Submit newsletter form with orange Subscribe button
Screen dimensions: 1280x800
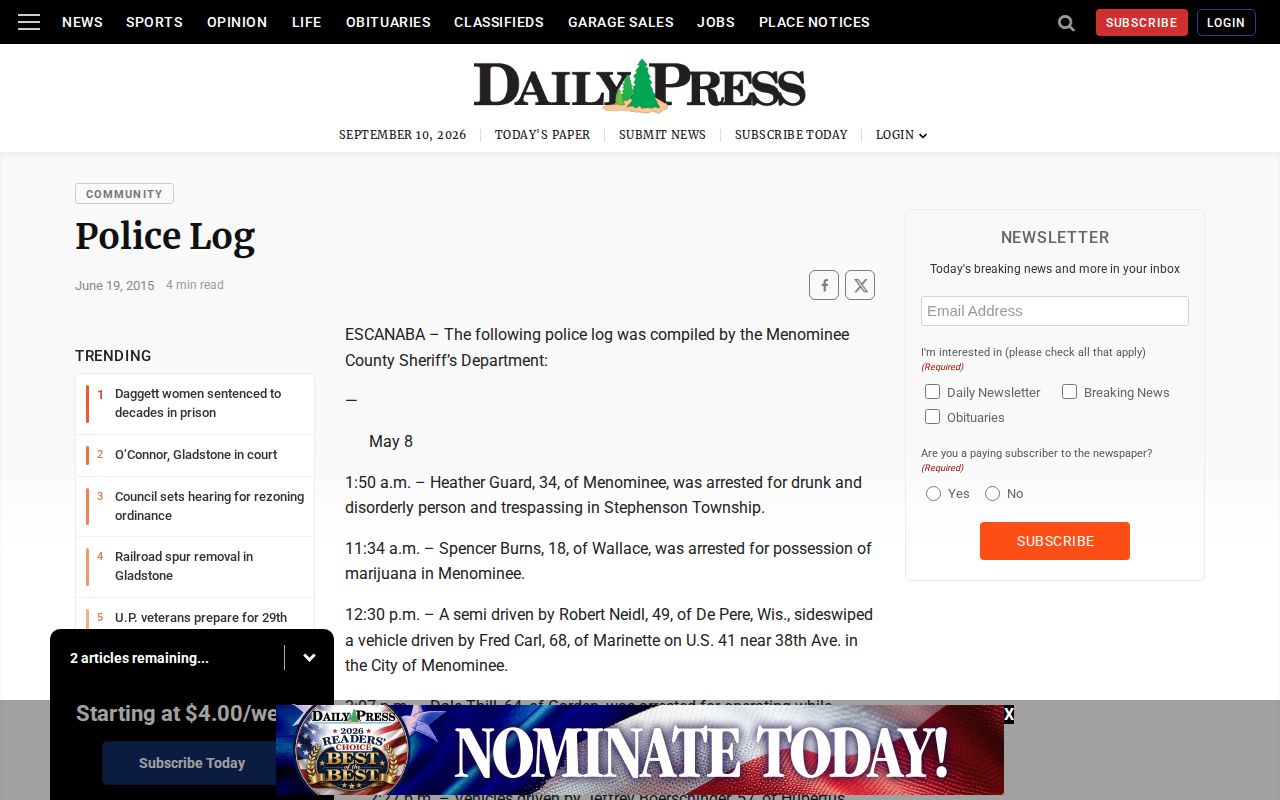1055,541
